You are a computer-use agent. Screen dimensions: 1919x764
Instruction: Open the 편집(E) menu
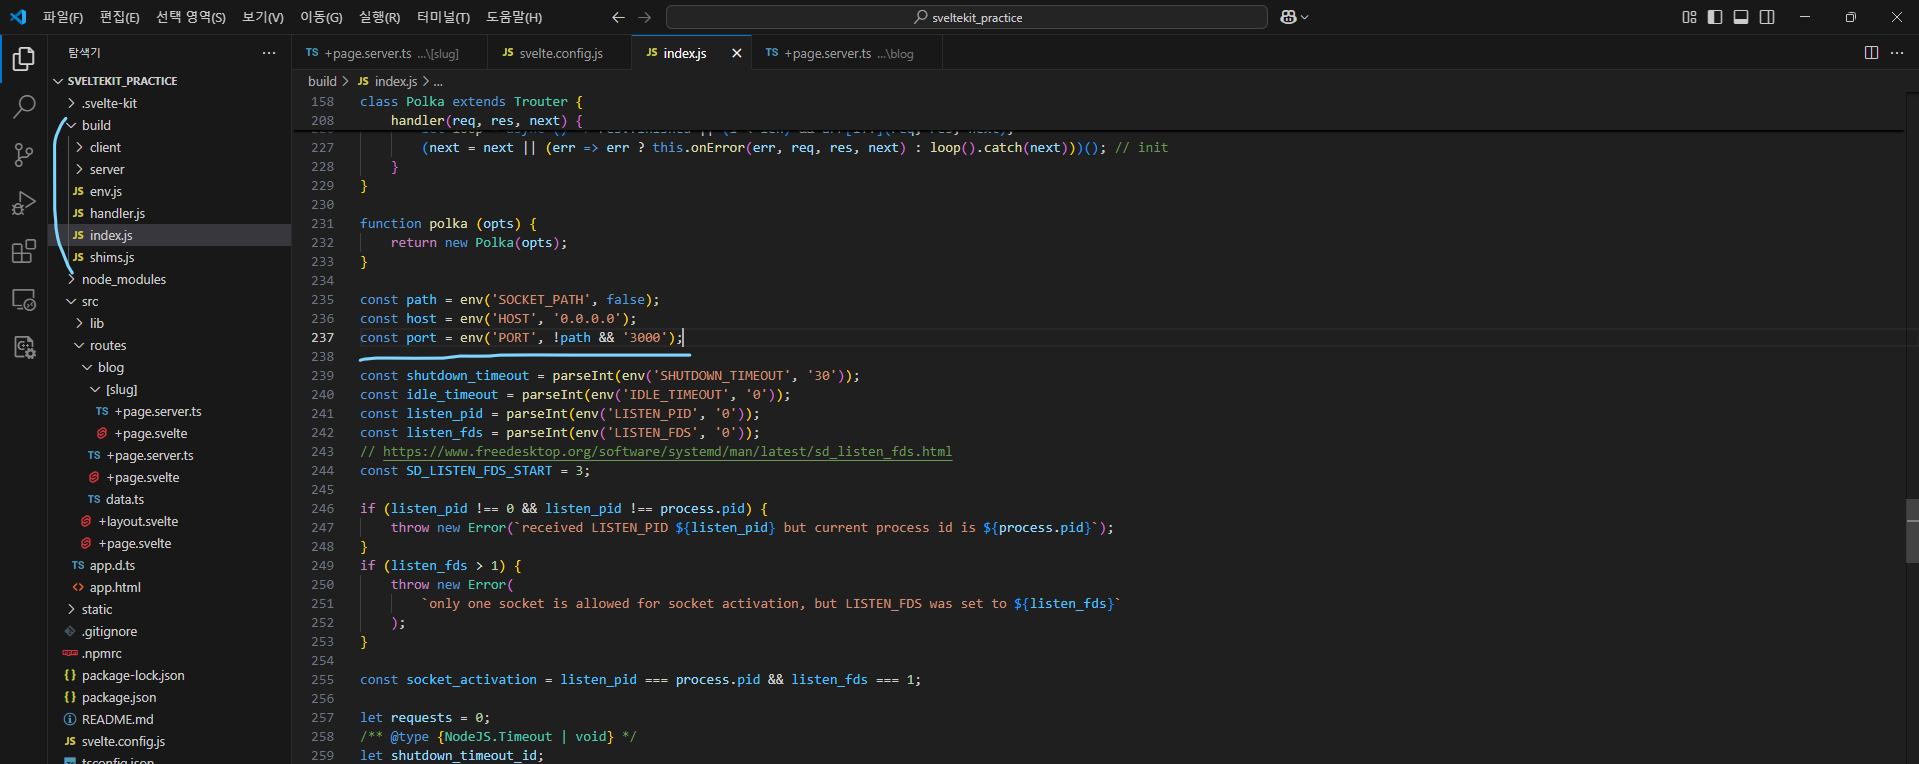120,17
